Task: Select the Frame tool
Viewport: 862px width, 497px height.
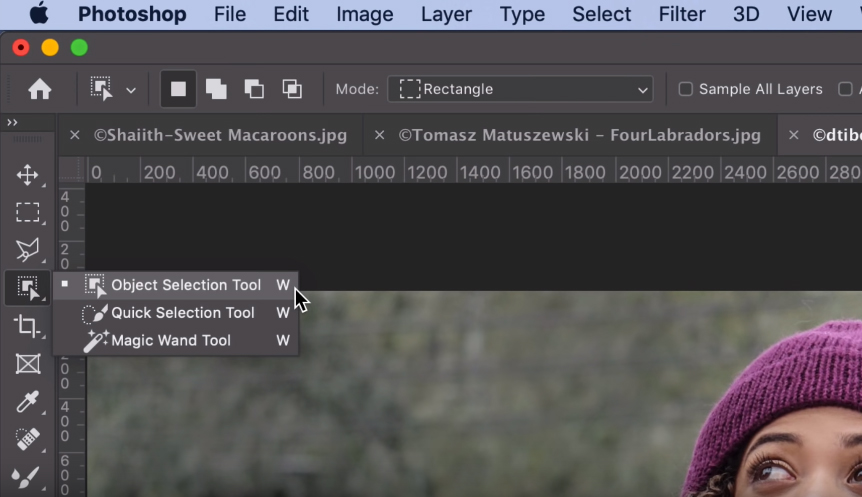Action: (27, 364)
